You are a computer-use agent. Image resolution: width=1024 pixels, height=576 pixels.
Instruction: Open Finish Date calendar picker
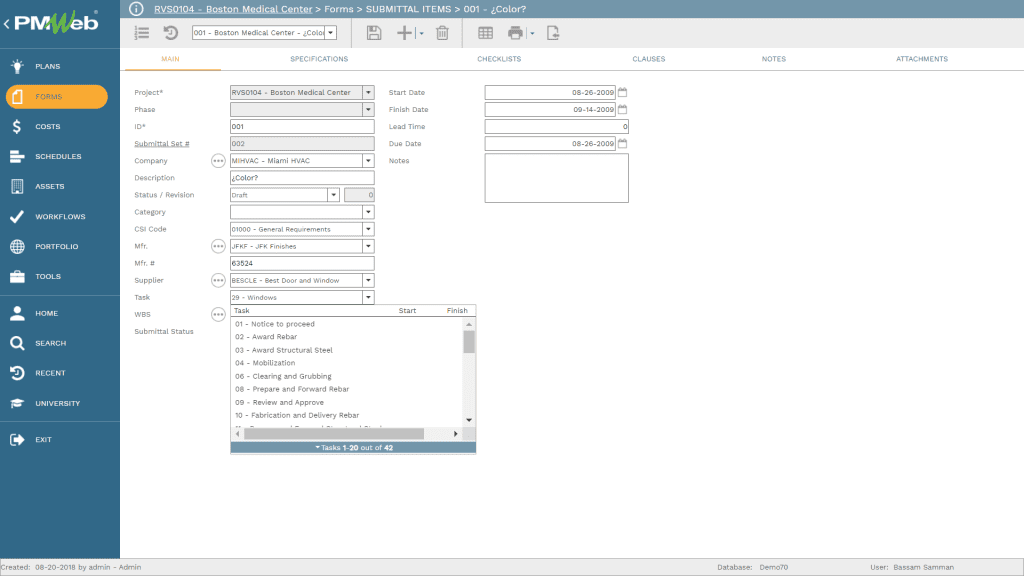[x=622, y=109]
